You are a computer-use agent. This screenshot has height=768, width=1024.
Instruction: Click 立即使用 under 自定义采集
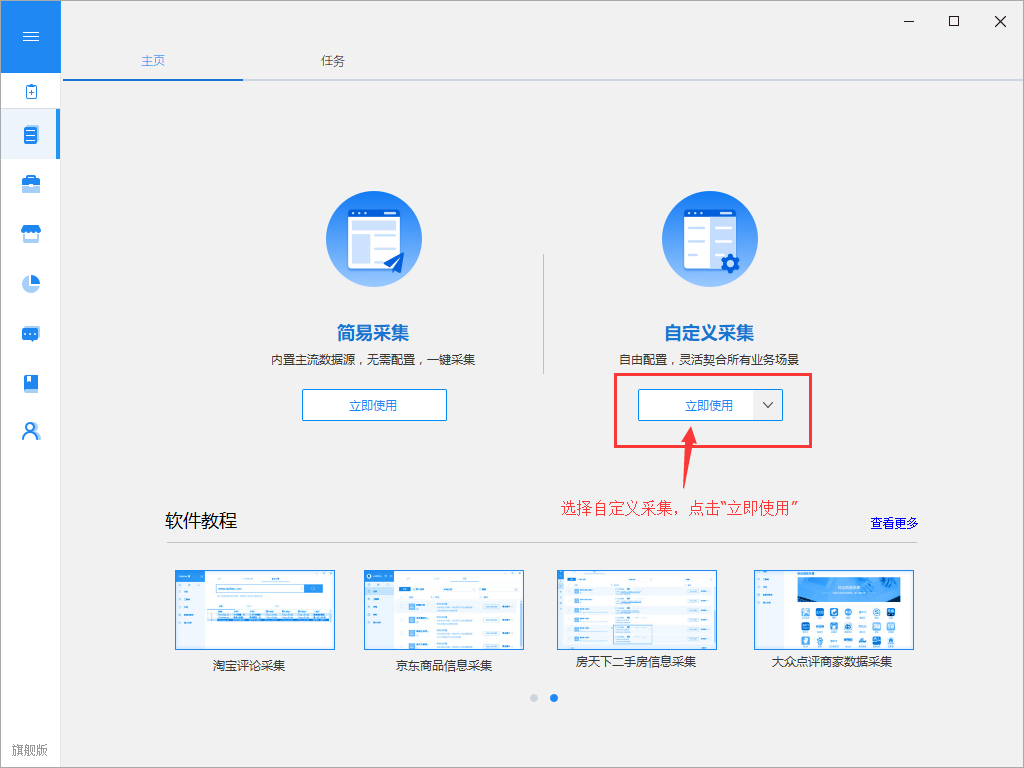tap(696, 405)
